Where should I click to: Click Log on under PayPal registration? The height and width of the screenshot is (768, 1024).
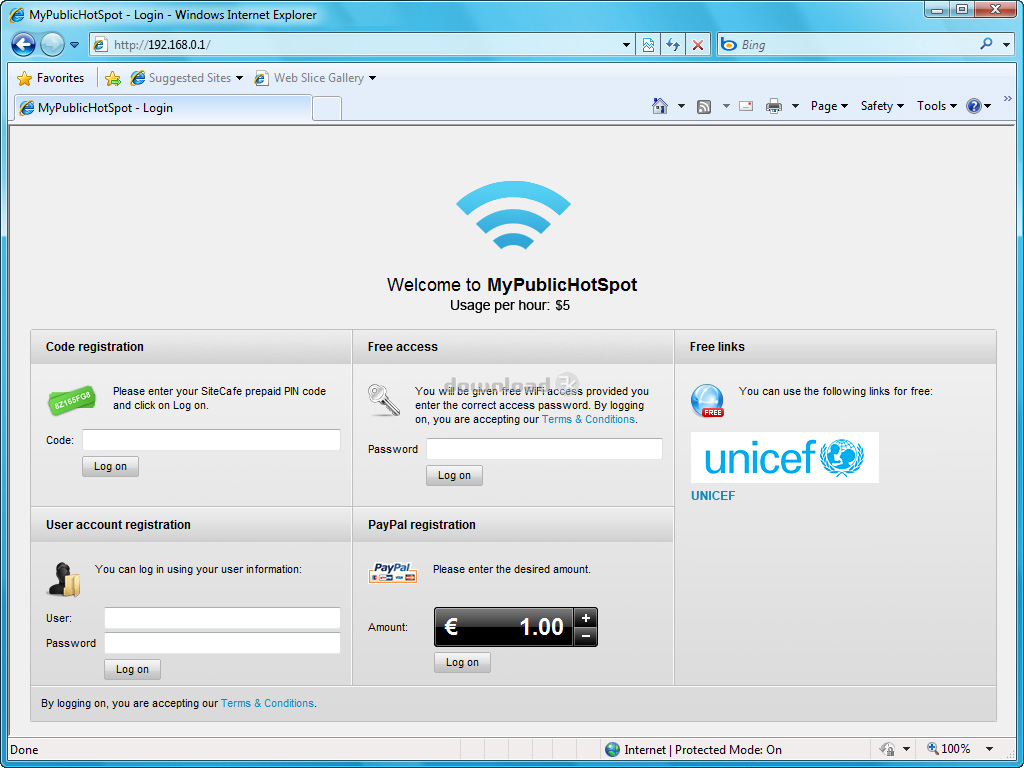(462, 662)
